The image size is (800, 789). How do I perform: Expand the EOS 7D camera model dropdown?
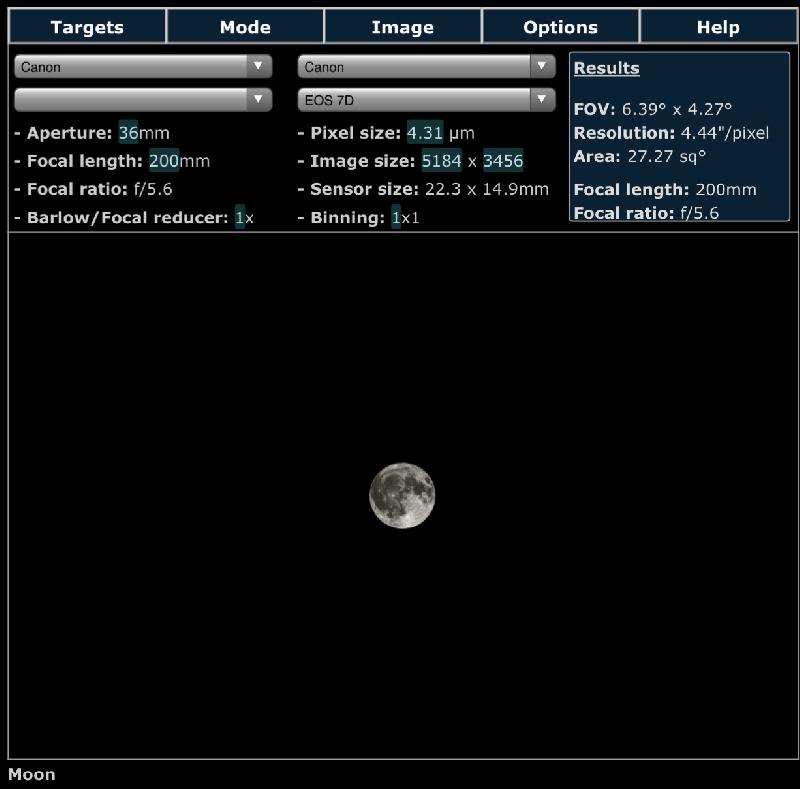coord(427,100)
